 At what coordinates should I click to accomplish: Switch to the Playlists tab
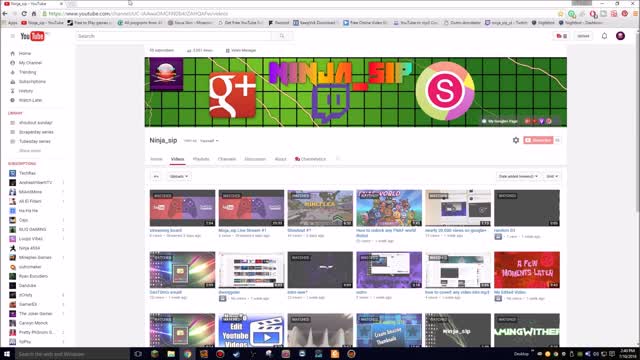pyautogui.click(x=201, y=159)
